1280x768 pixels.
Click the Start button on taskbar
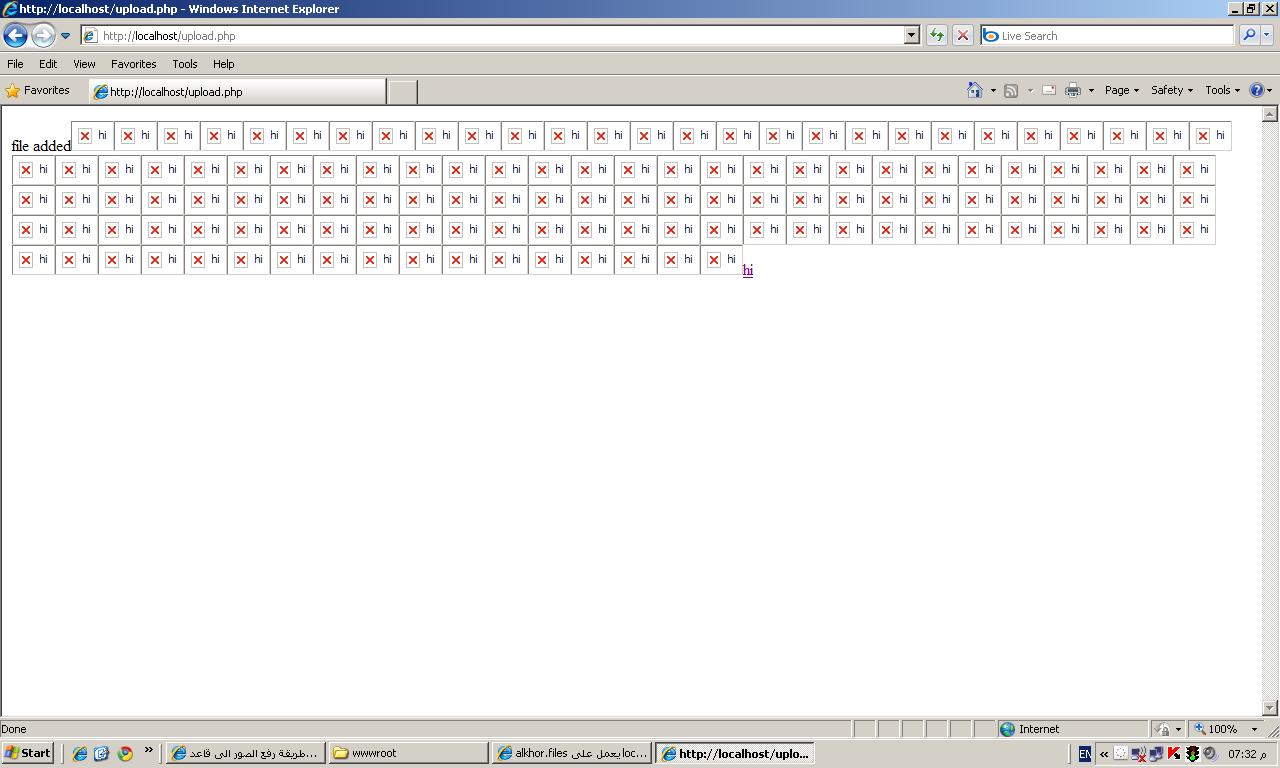[x=27, y=753]
